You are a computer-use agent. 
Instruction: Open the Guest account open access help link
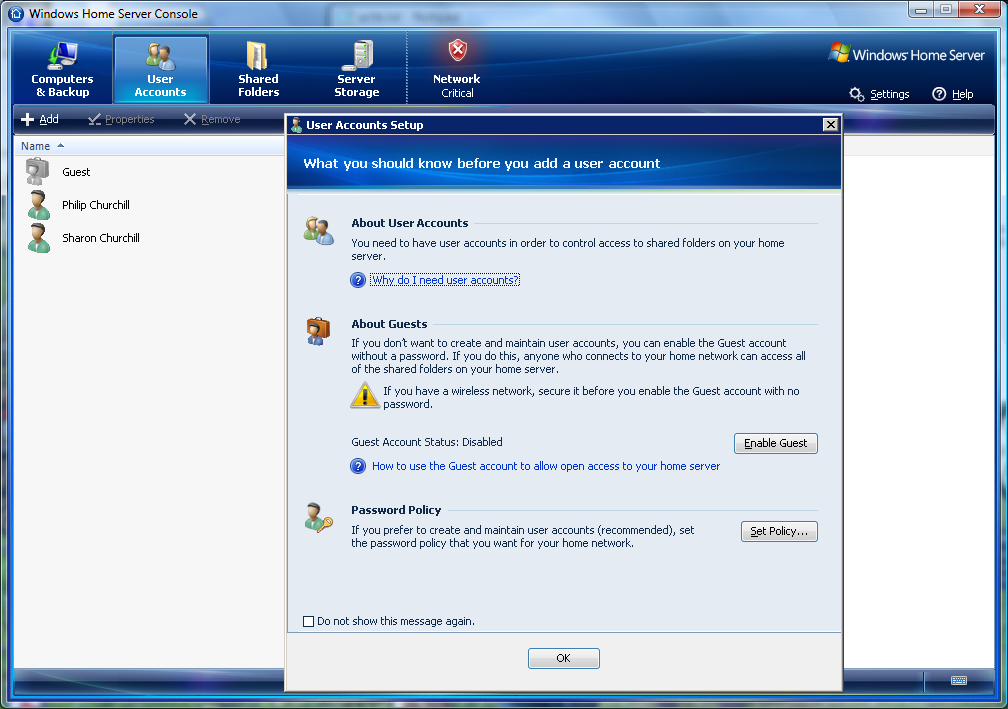point(546,466)
